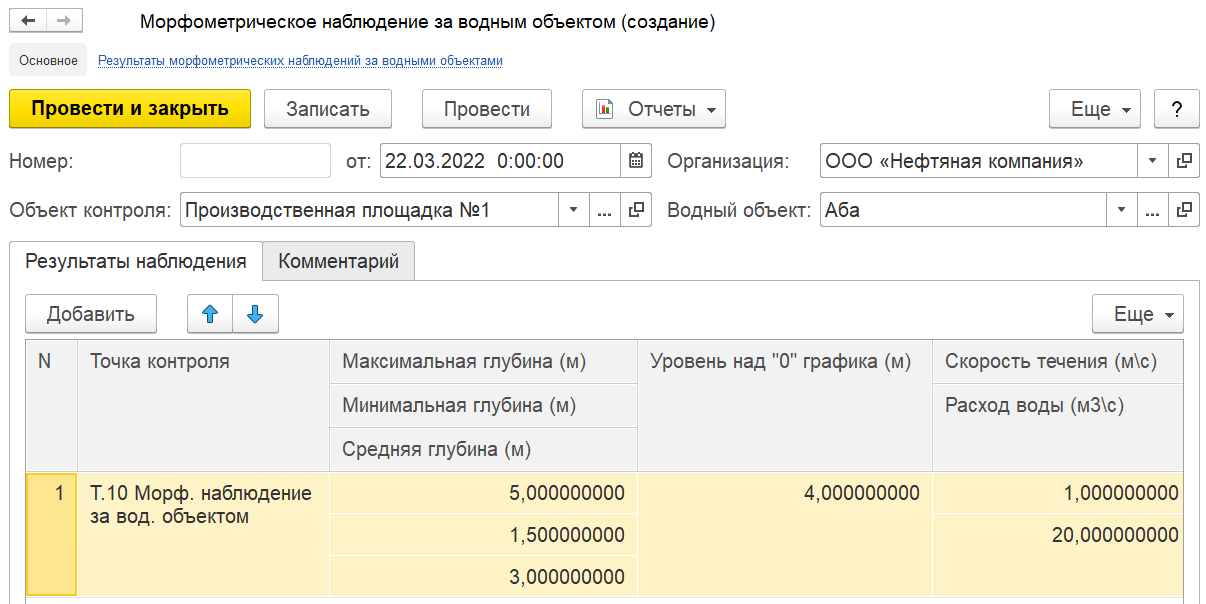The image size is (1206, 604).
Task: Open Объект контроля record with open-form icon
Action: coord(636,211)
